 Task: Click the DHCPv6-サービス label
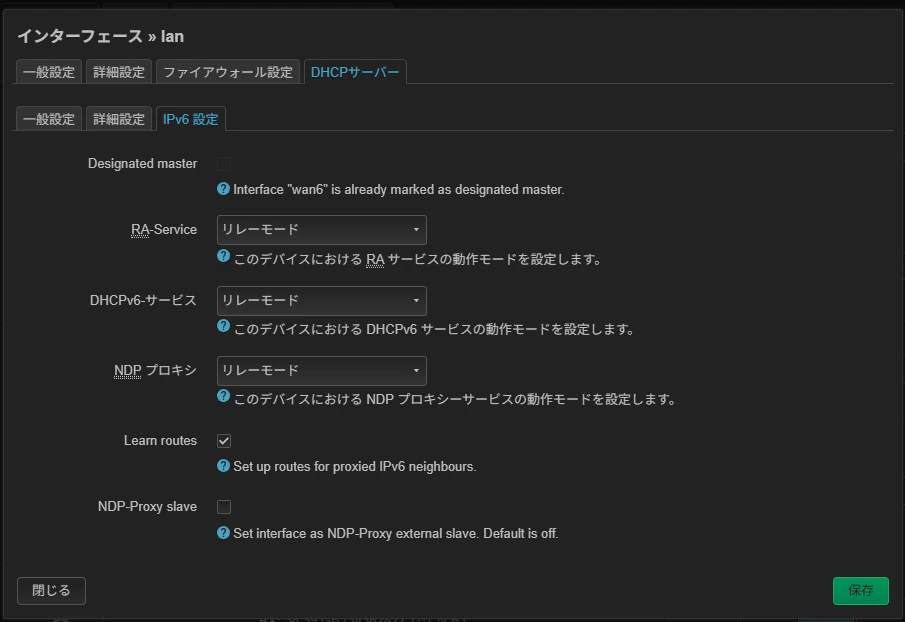pos(143,301)
